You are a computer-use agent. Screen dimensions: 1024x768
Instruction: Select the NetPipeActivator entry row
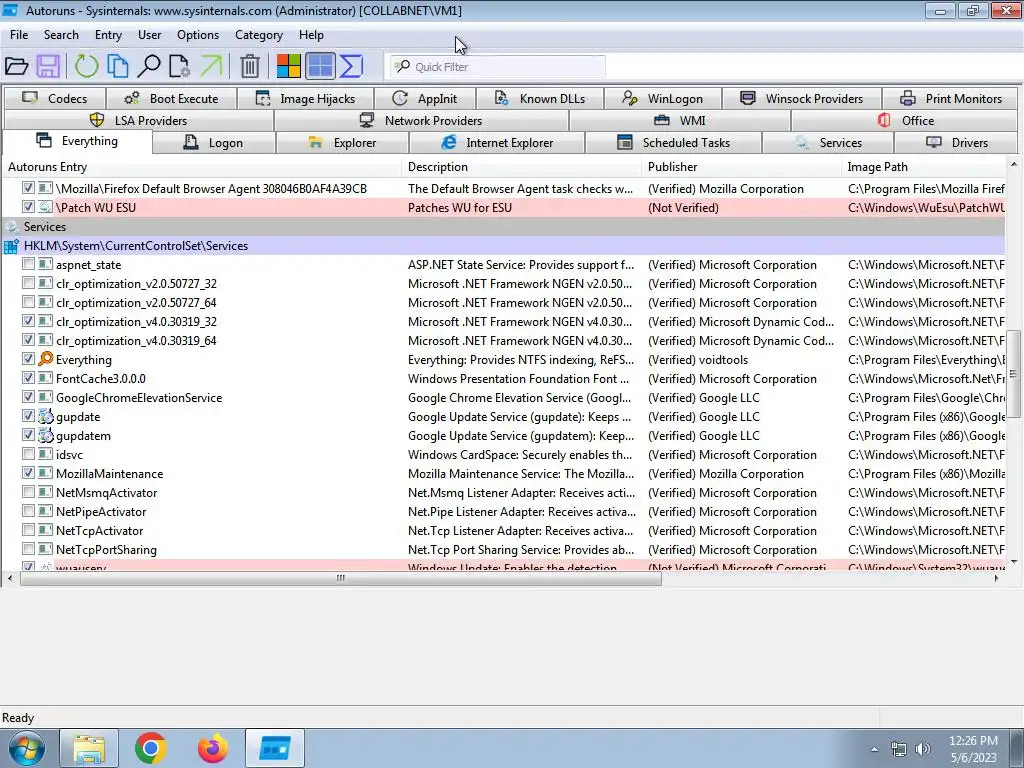tap(503, 511)
